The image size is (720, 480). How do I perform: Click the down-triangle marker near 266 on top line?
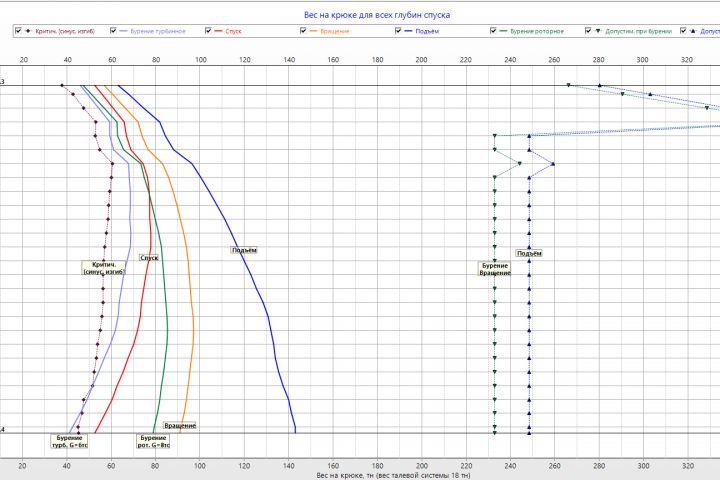568,85
